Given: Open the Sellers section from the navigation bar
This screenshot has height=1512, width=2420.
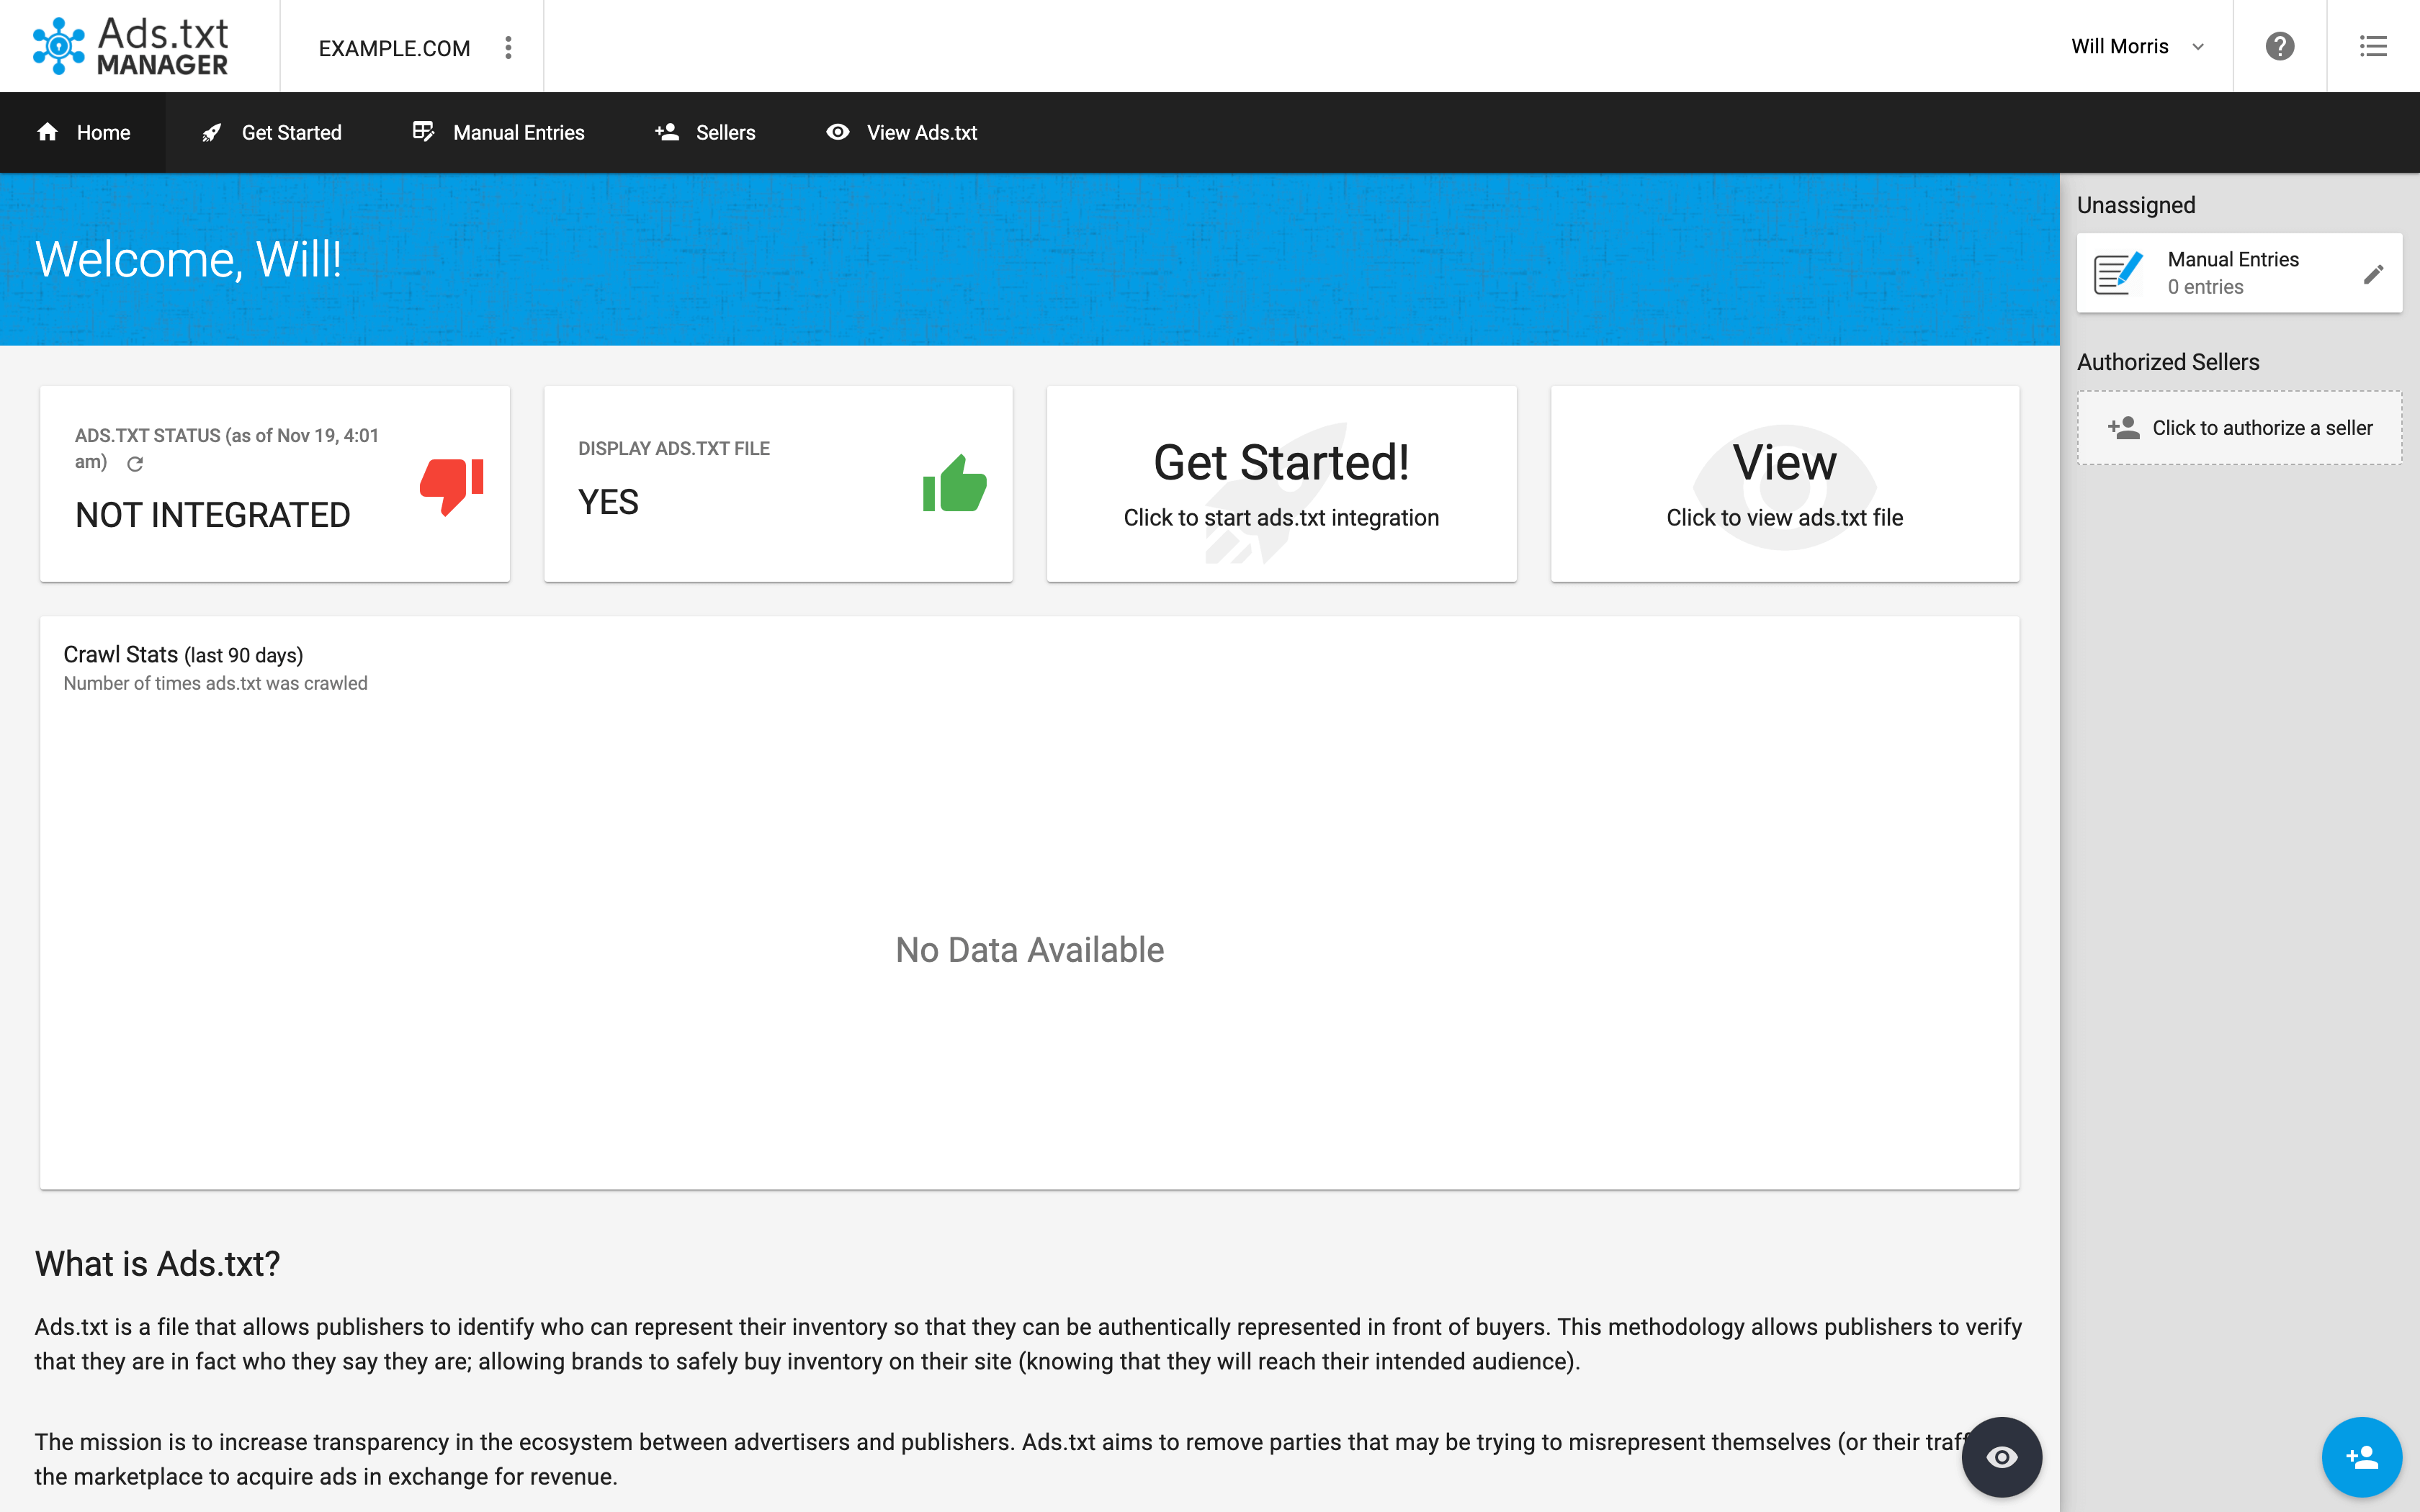Looking at the screenshot, I should tap(725, 132).
